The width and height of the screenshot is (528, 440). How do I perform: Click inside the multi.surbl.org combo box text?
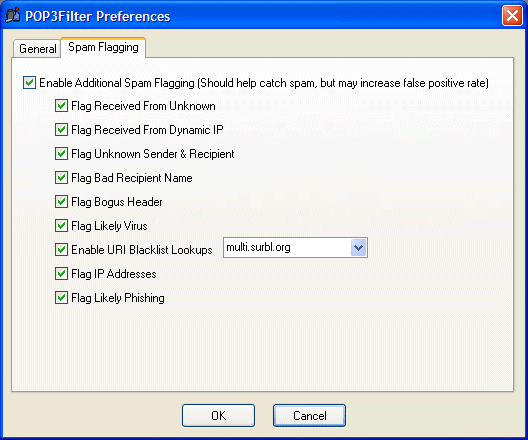pos(287,248)
